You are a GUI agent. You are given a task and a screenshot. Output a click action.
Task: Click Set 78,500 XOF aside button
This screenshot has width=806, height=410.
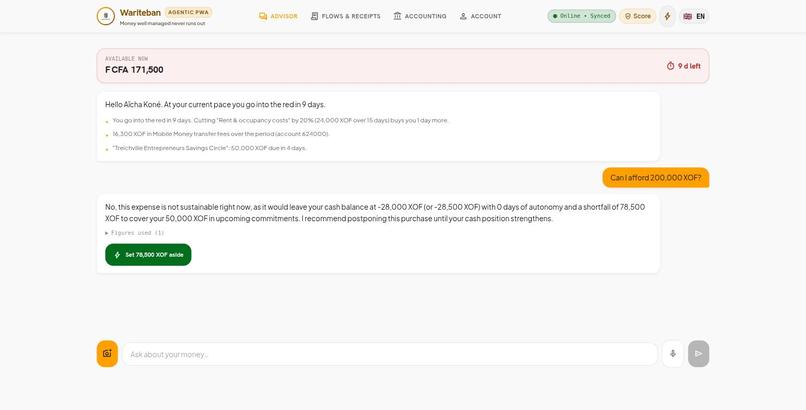point(148,255)
